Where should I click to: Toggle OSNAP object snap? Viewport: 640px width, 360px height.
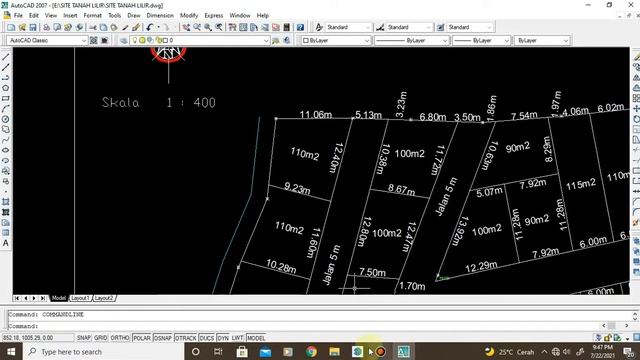click(163, 338)
